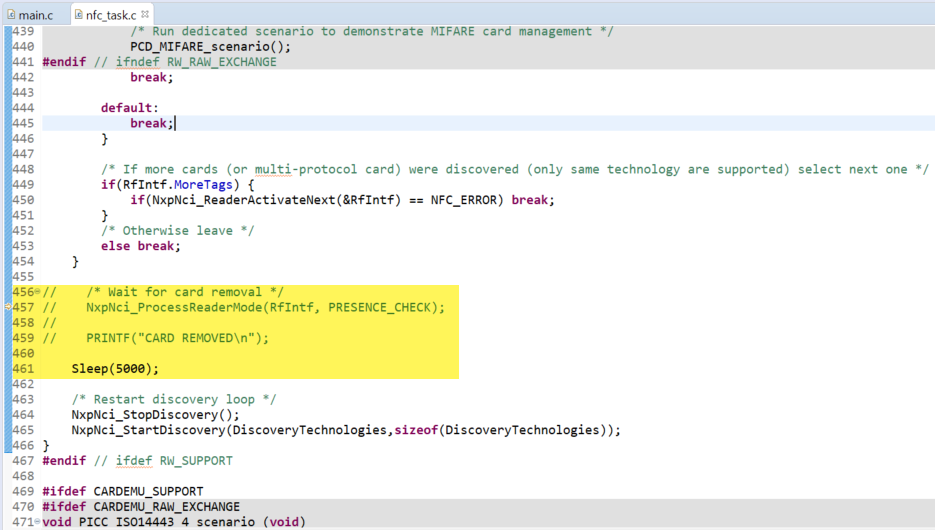
Task: Click the RfIntf.MoreTags condition
Action: point(178,185)
